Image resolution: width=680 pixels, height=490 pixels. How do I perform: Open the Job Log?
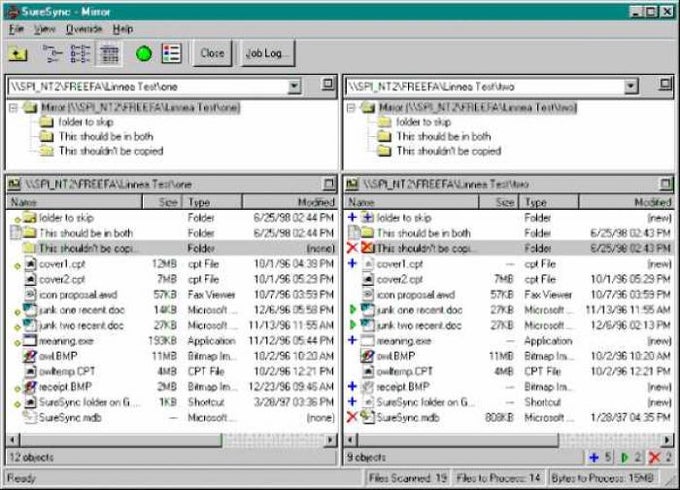click(x=267, y=53)
